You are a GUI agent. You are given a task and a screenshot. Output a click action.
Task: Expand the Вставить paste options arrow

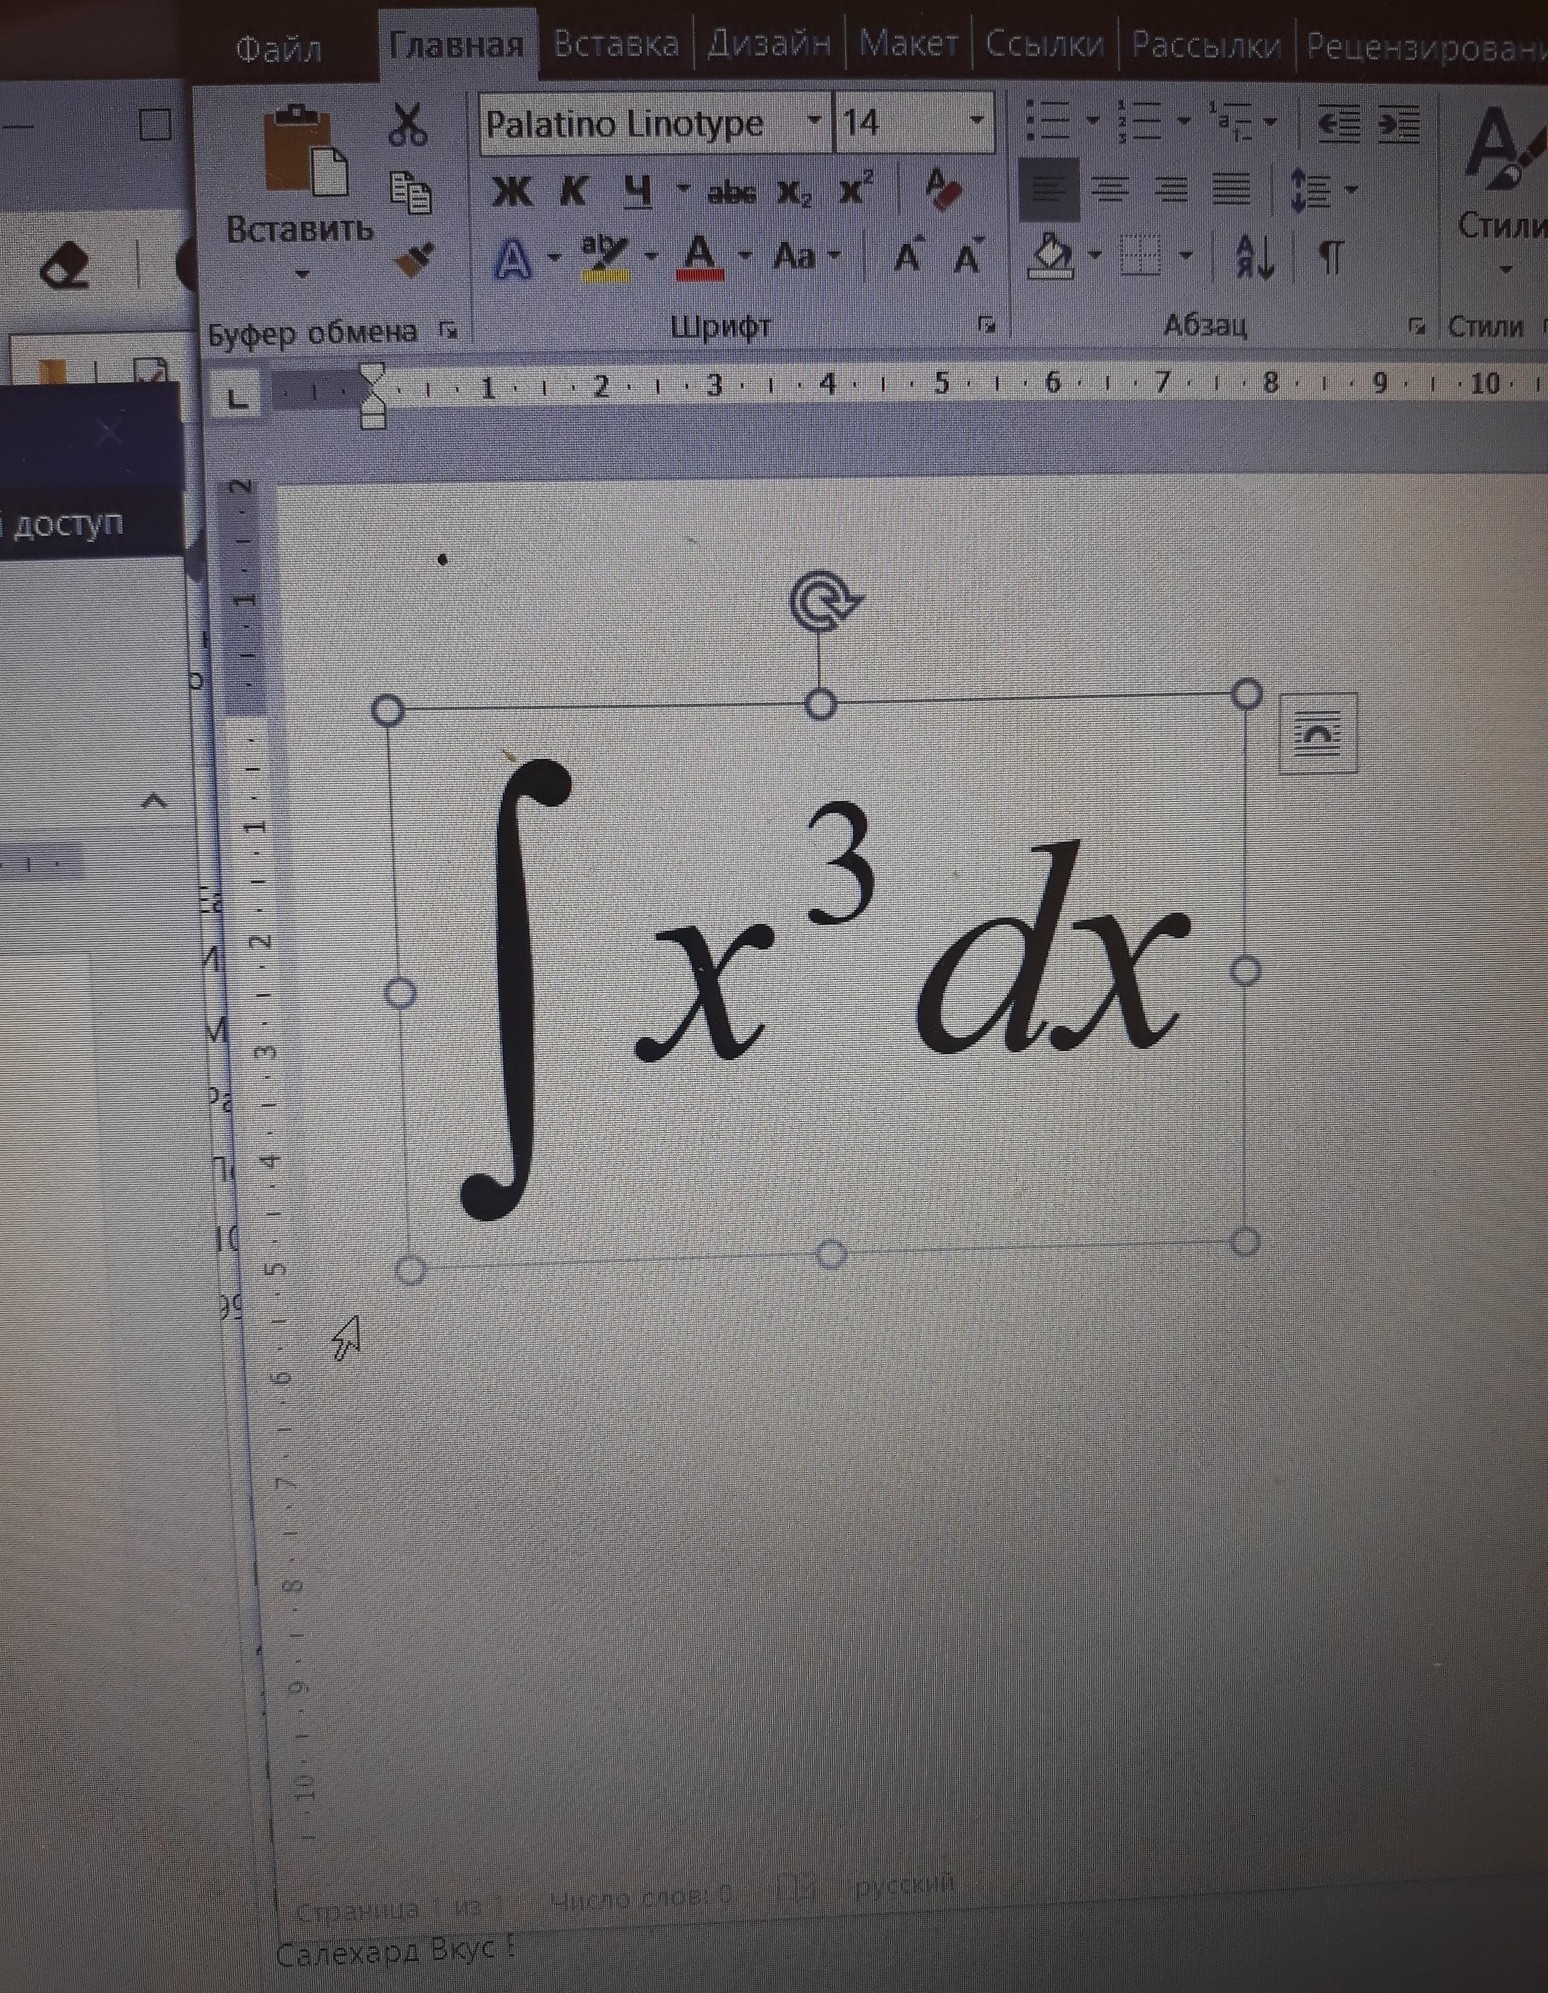point(301,272)
